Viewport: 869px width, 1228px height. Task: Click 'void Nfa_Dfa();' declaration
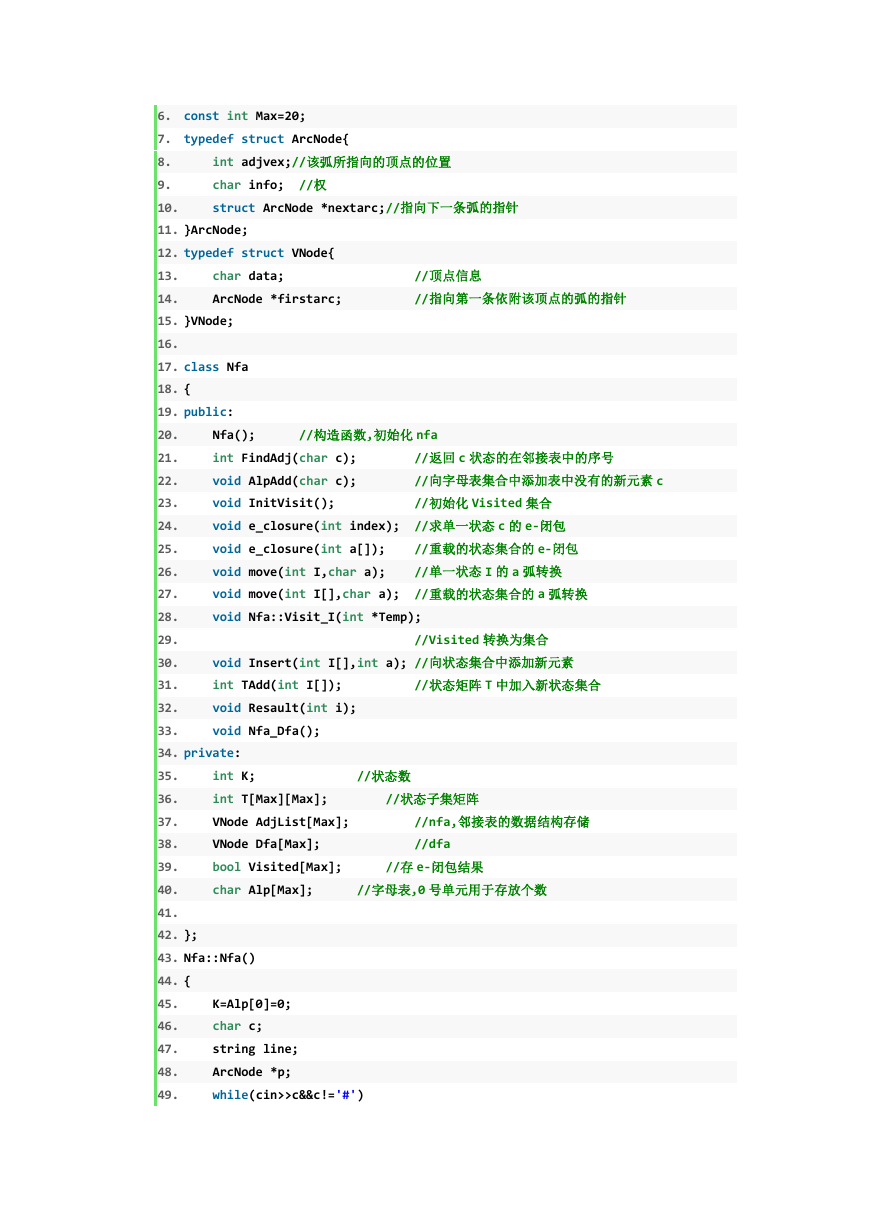click(266, 731)
